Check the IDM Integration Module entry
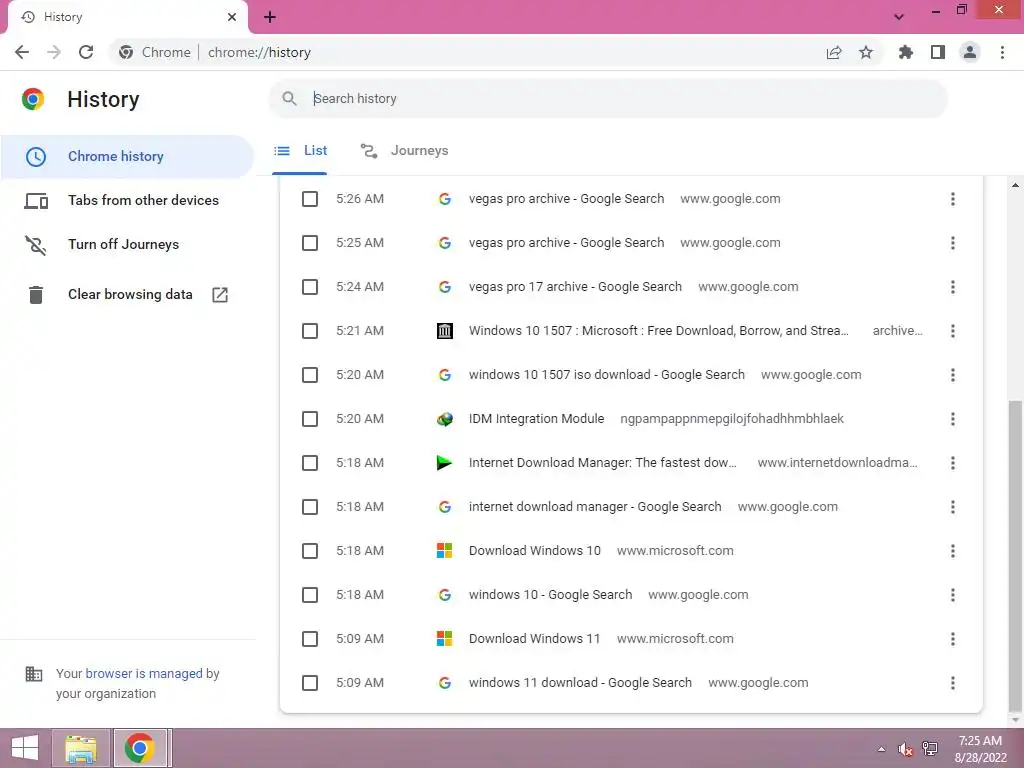Image resolution: width=1024 pixels, height=768 pixels. point(310,419)
